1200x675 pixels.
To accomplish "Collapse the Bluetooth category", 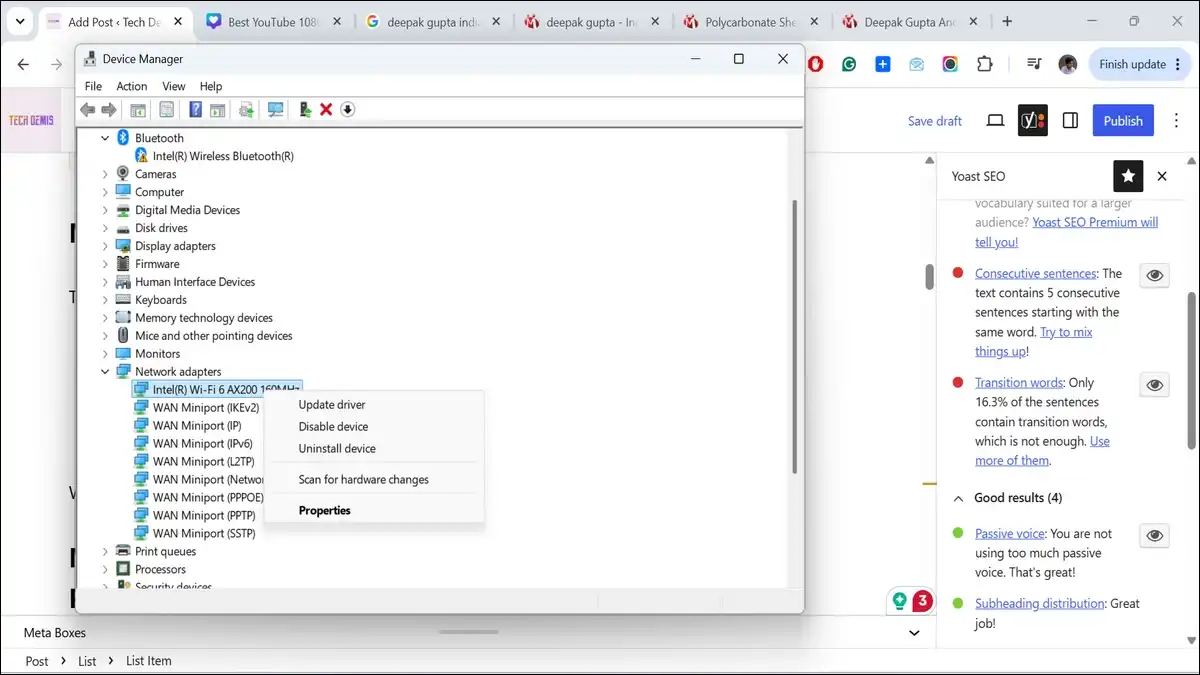I will point(105,138).
